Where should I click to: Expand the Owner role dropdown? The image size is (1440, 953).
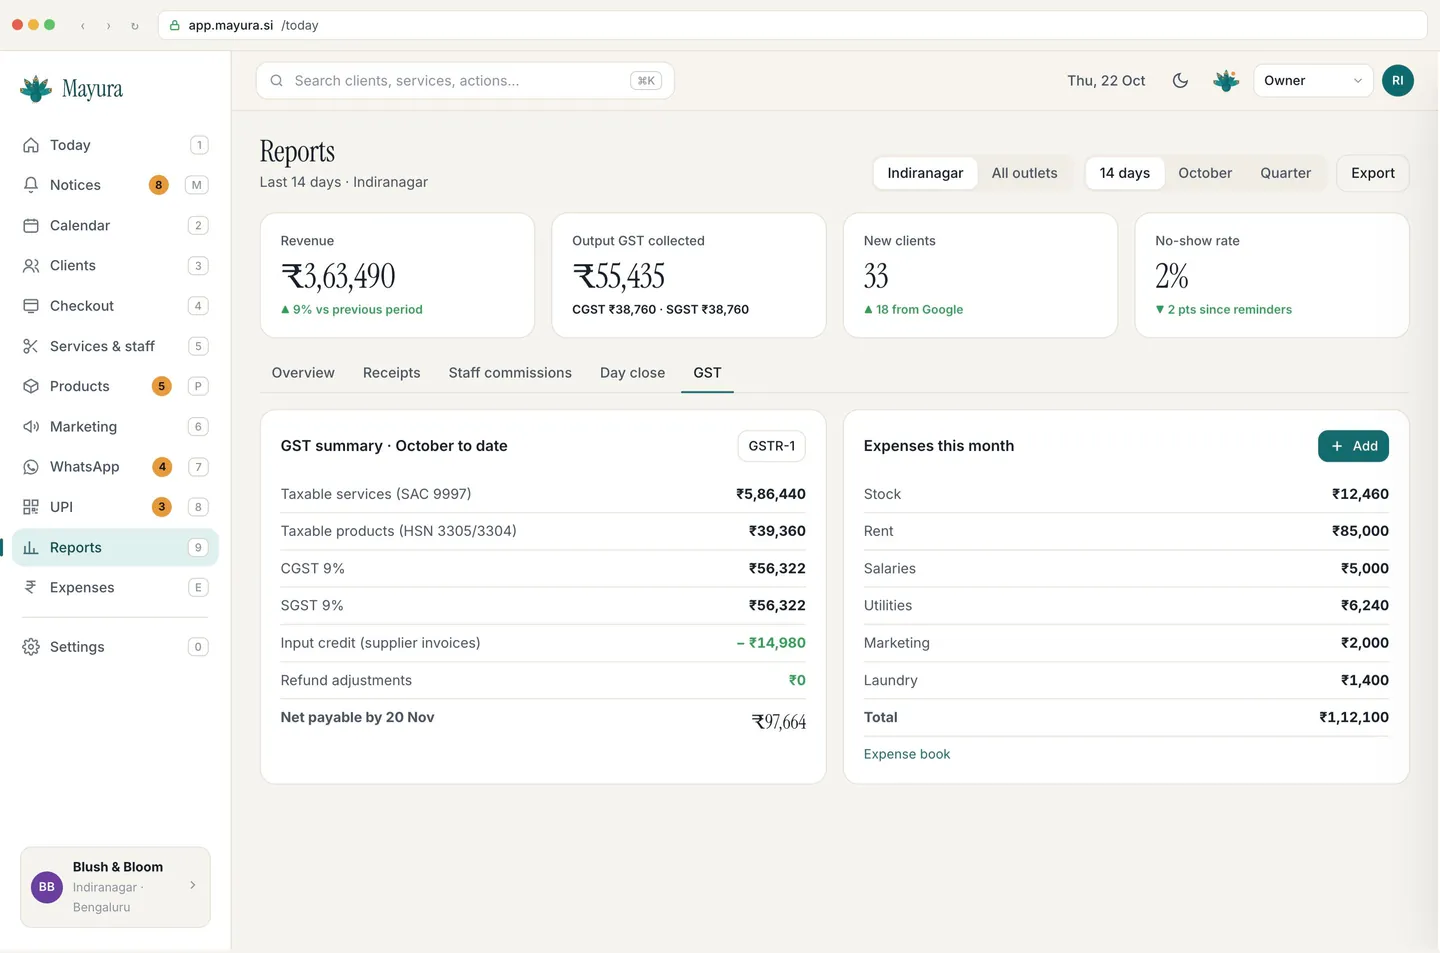[x=1313, y=81]
